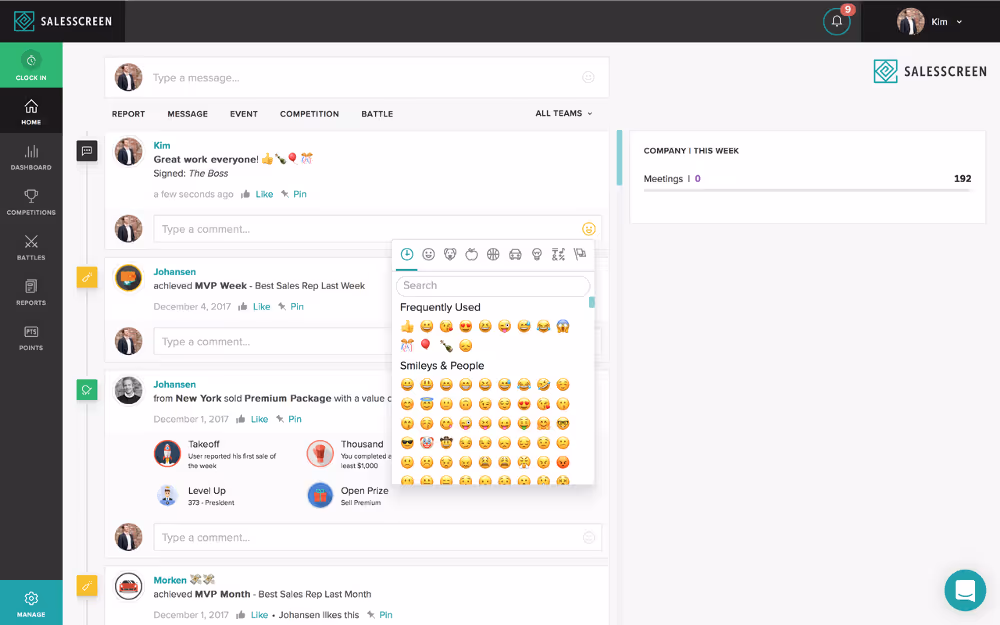The width and height of the screenshot is (1000, 625).
Task: Select the Event feed tab
Action: pyautogui.click(x=244, y=114)
